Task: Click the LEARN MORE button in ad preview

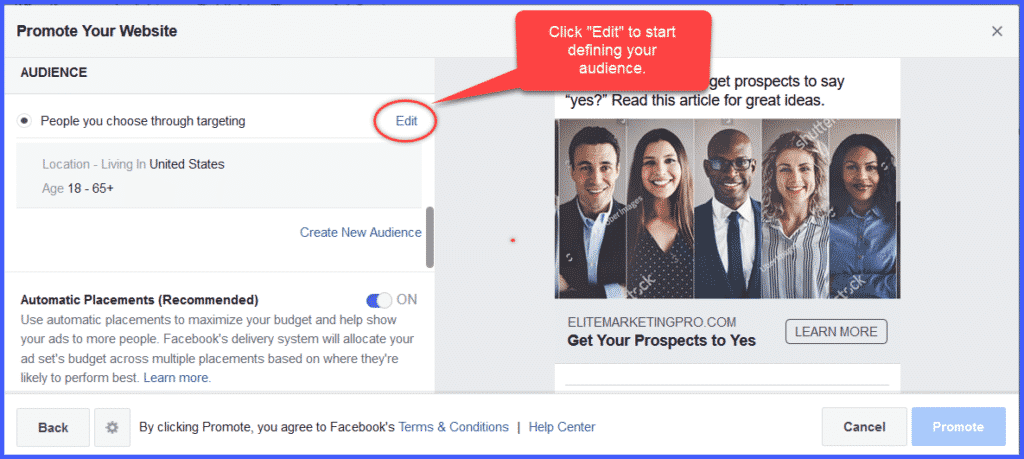Action: click(x=836, y=332)
